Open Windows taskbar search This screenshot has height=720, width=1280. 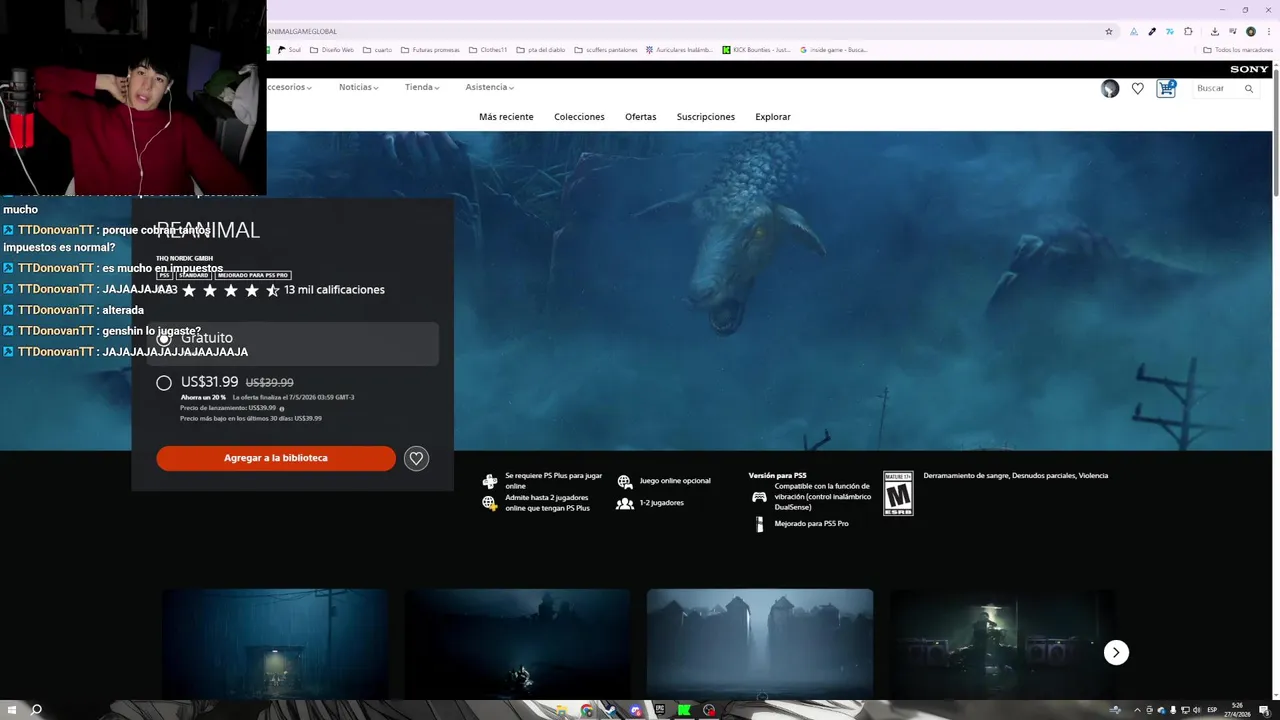pyautogui.click(x=37, y=710)
